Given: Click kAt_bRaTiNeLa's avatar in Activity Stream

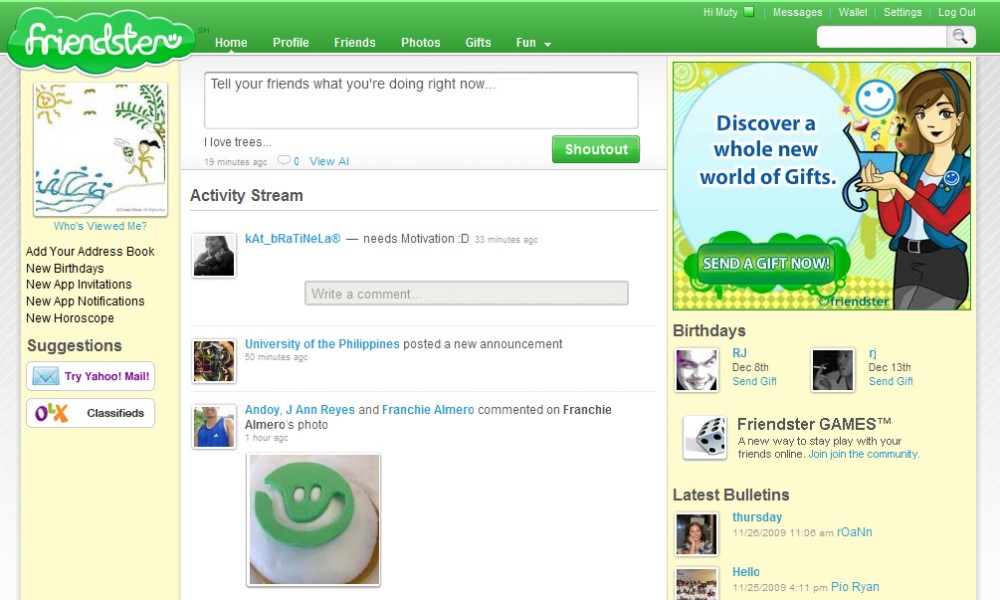Looking at the screenshot, I should coord(214,256).
